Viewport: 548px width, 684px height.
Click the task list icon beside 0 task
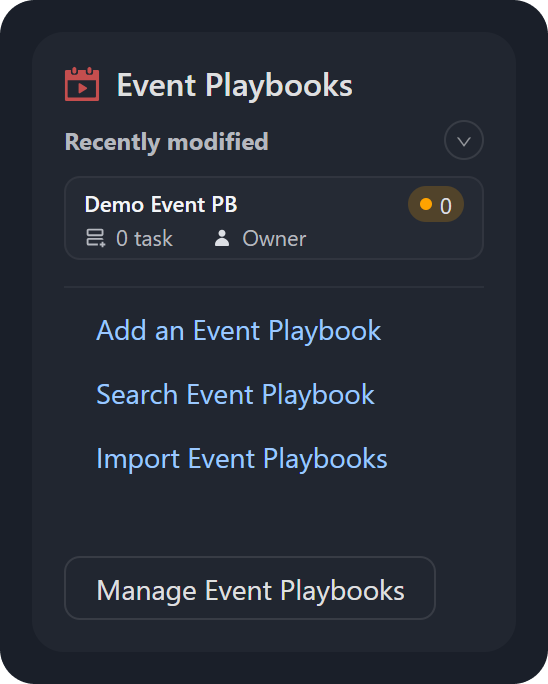96,238
